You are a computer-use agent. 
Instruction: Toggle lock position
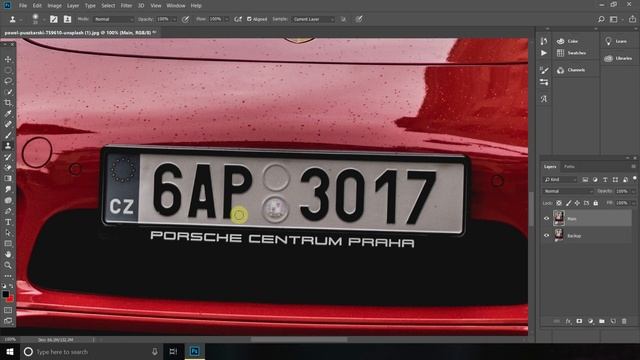tap(577, 203)
